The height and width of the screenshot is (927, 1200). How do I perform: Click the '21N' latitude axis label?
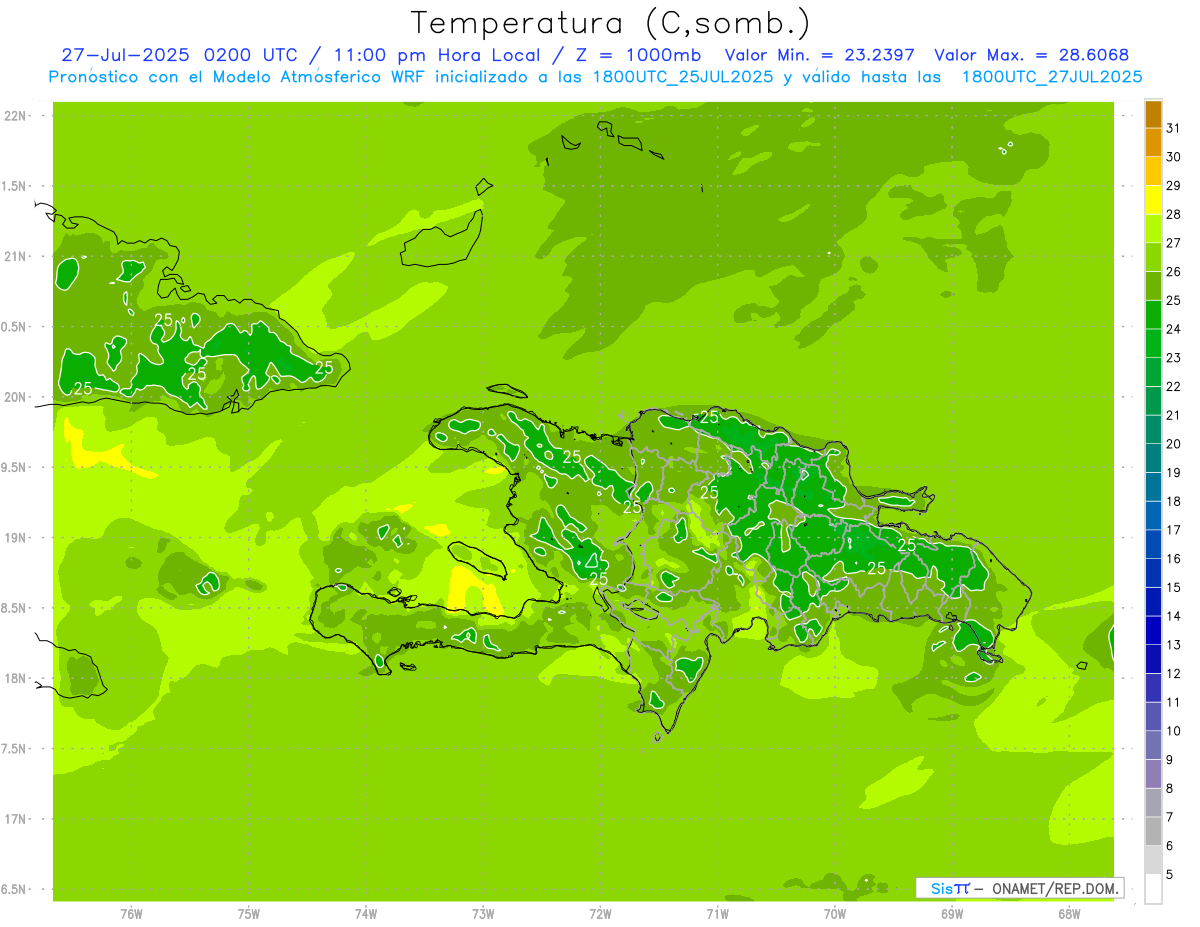point(15,257)
